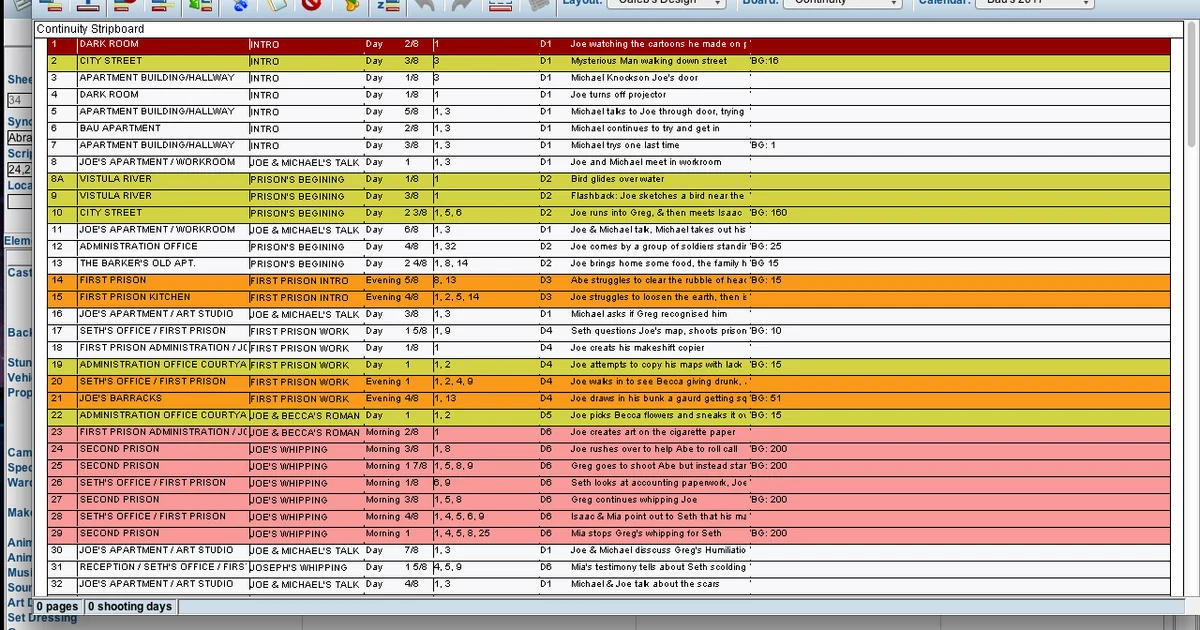Click the blue round toolbar icon

coord(241,5)
